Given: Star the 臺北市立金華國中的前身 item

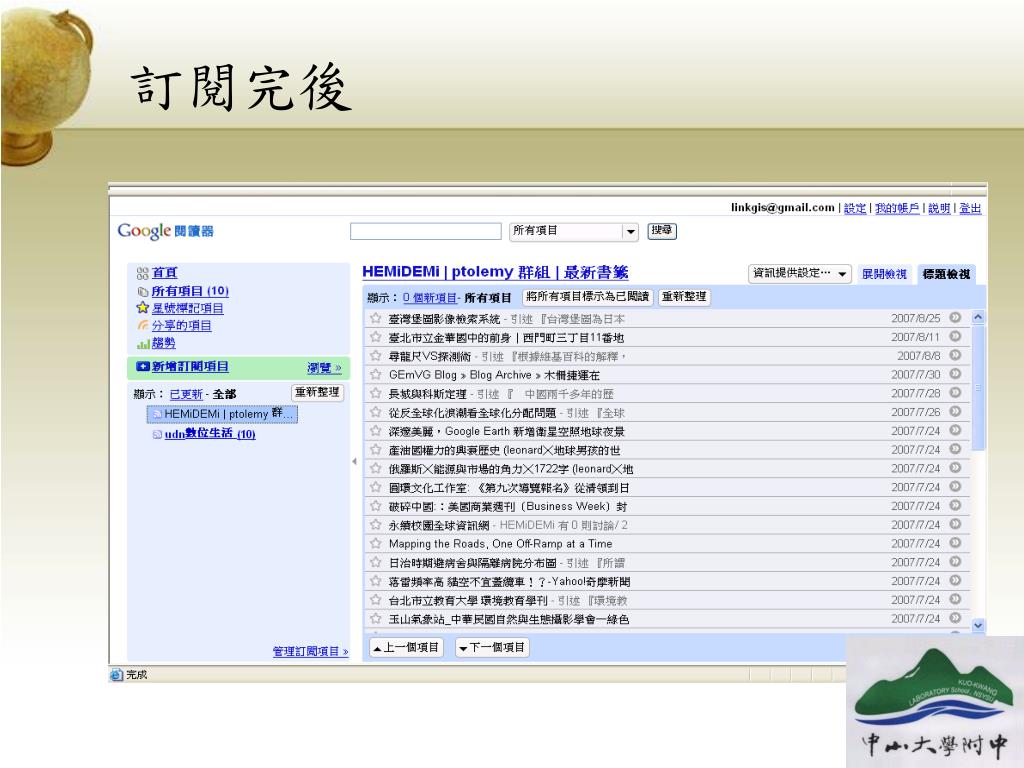Looking at the screenshot, I should [376, 337].
